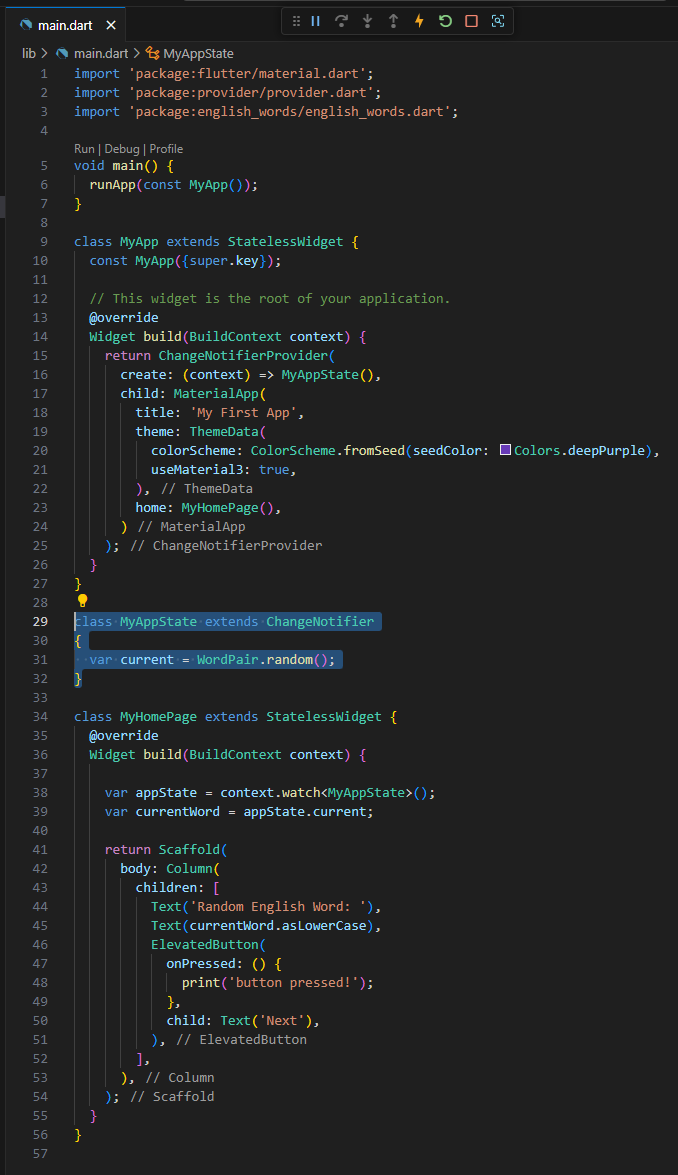Open the main.dart breadcrumb dropdown
The width and height of the screenshot is (678, 1175).
click(x=101, y=53)
